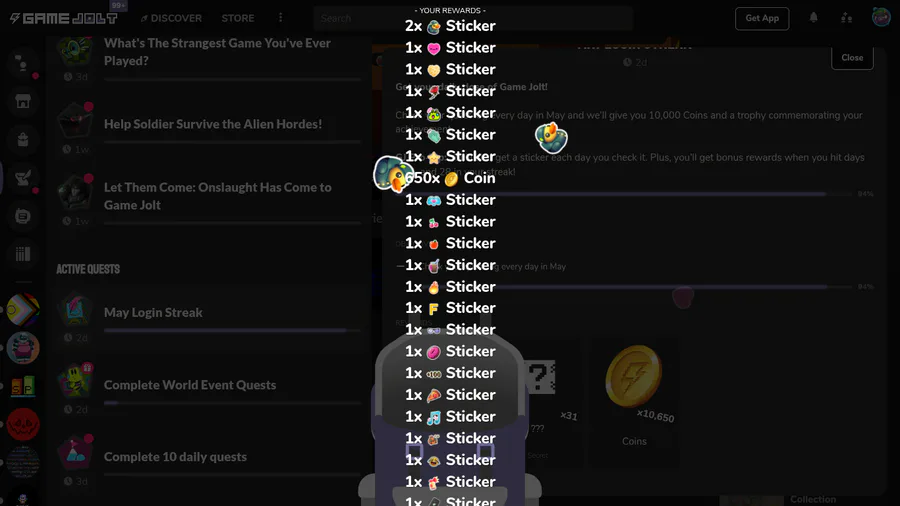
Task: Go to the Discover tab
Action: tap(171, 18)
